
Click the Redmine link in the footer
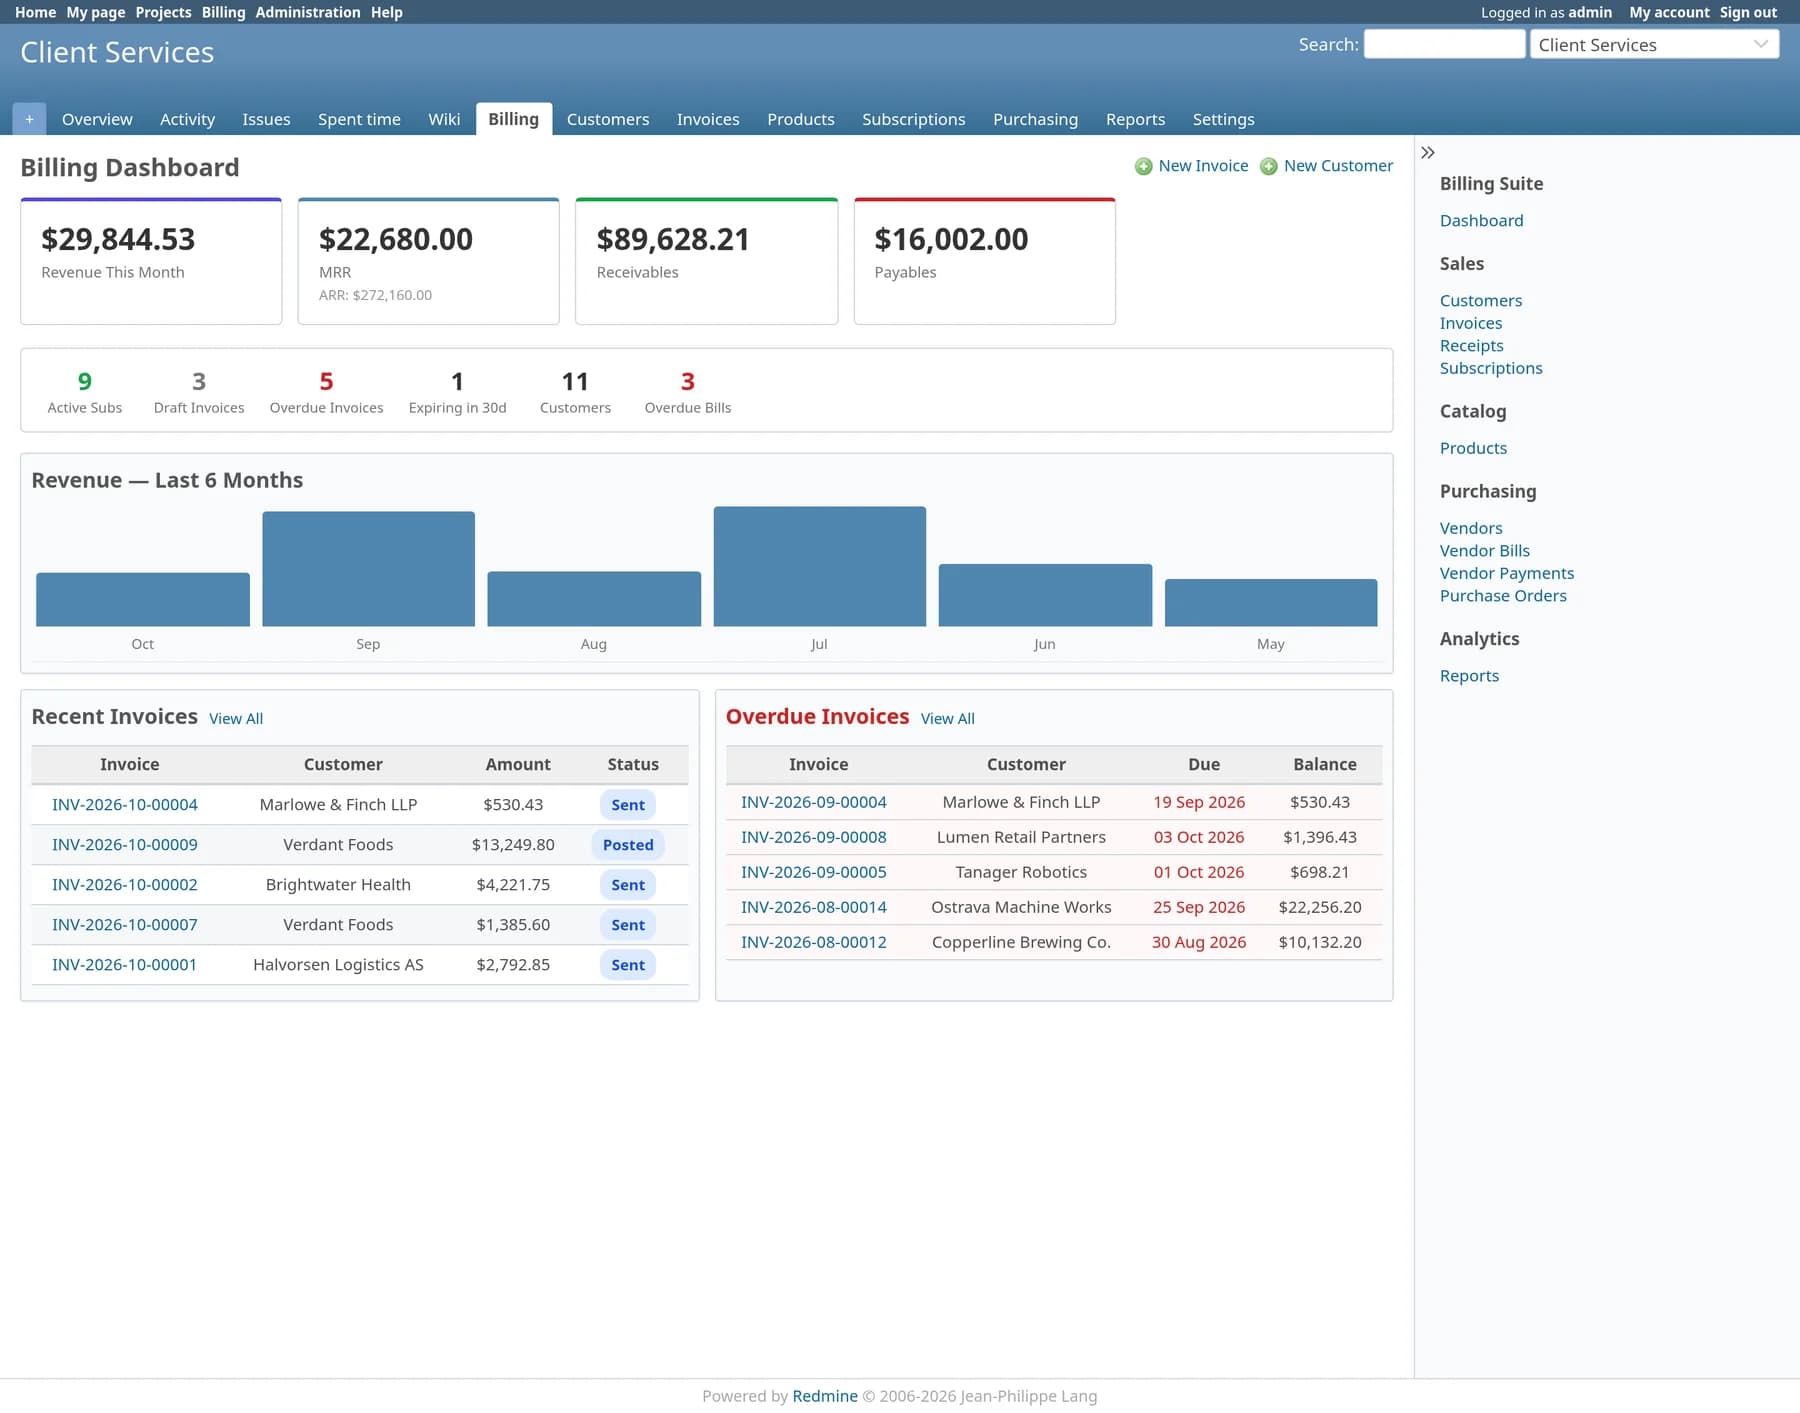825,1396
